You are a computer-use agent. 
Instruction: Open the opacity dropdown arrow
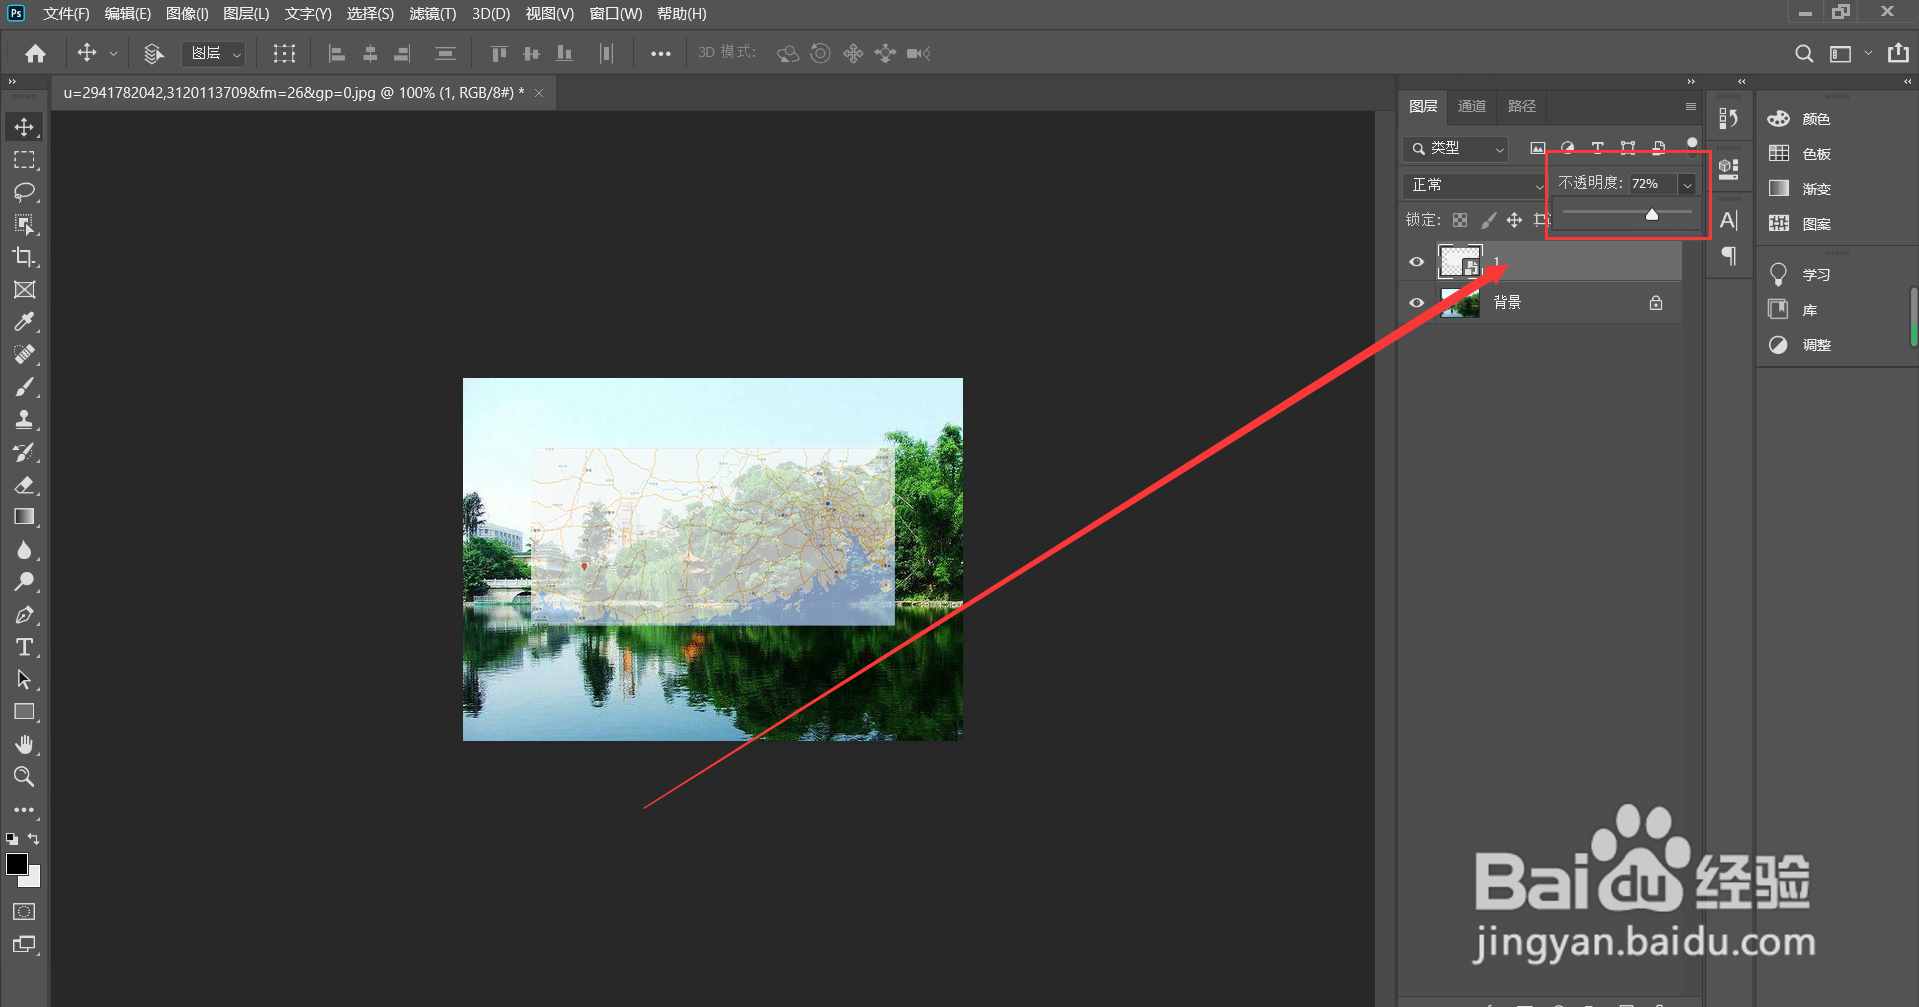[1687, 184]
